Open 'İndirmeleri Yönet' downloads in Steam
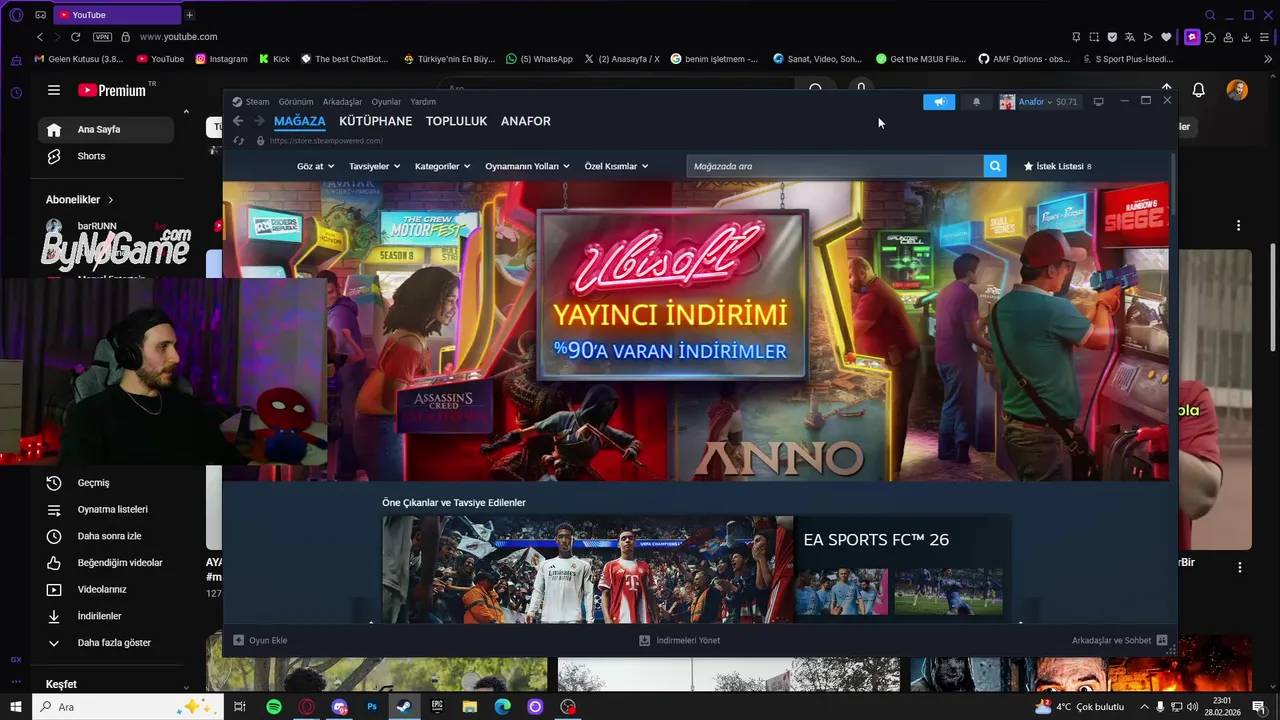Viewport: 1280px width, 720px height. click(680, 640)
